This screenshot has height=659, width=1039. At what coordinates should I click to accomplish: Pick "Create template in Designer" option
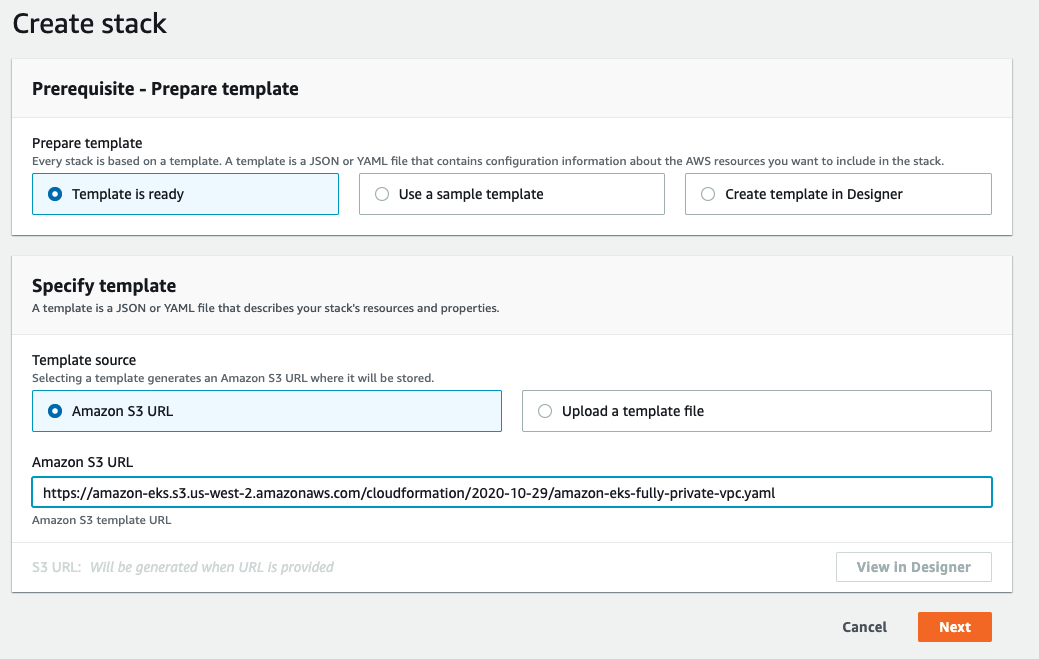[x=709, y=194]
